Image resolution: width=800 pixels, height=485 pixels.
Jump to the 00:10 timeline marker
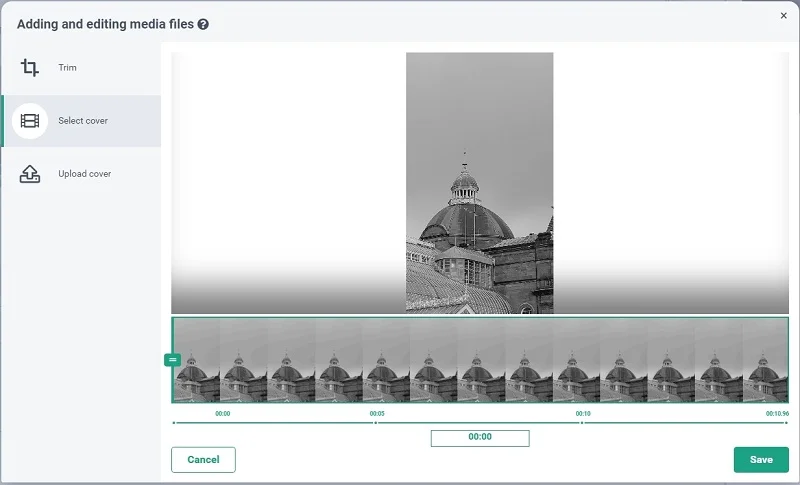coord(582,413)
